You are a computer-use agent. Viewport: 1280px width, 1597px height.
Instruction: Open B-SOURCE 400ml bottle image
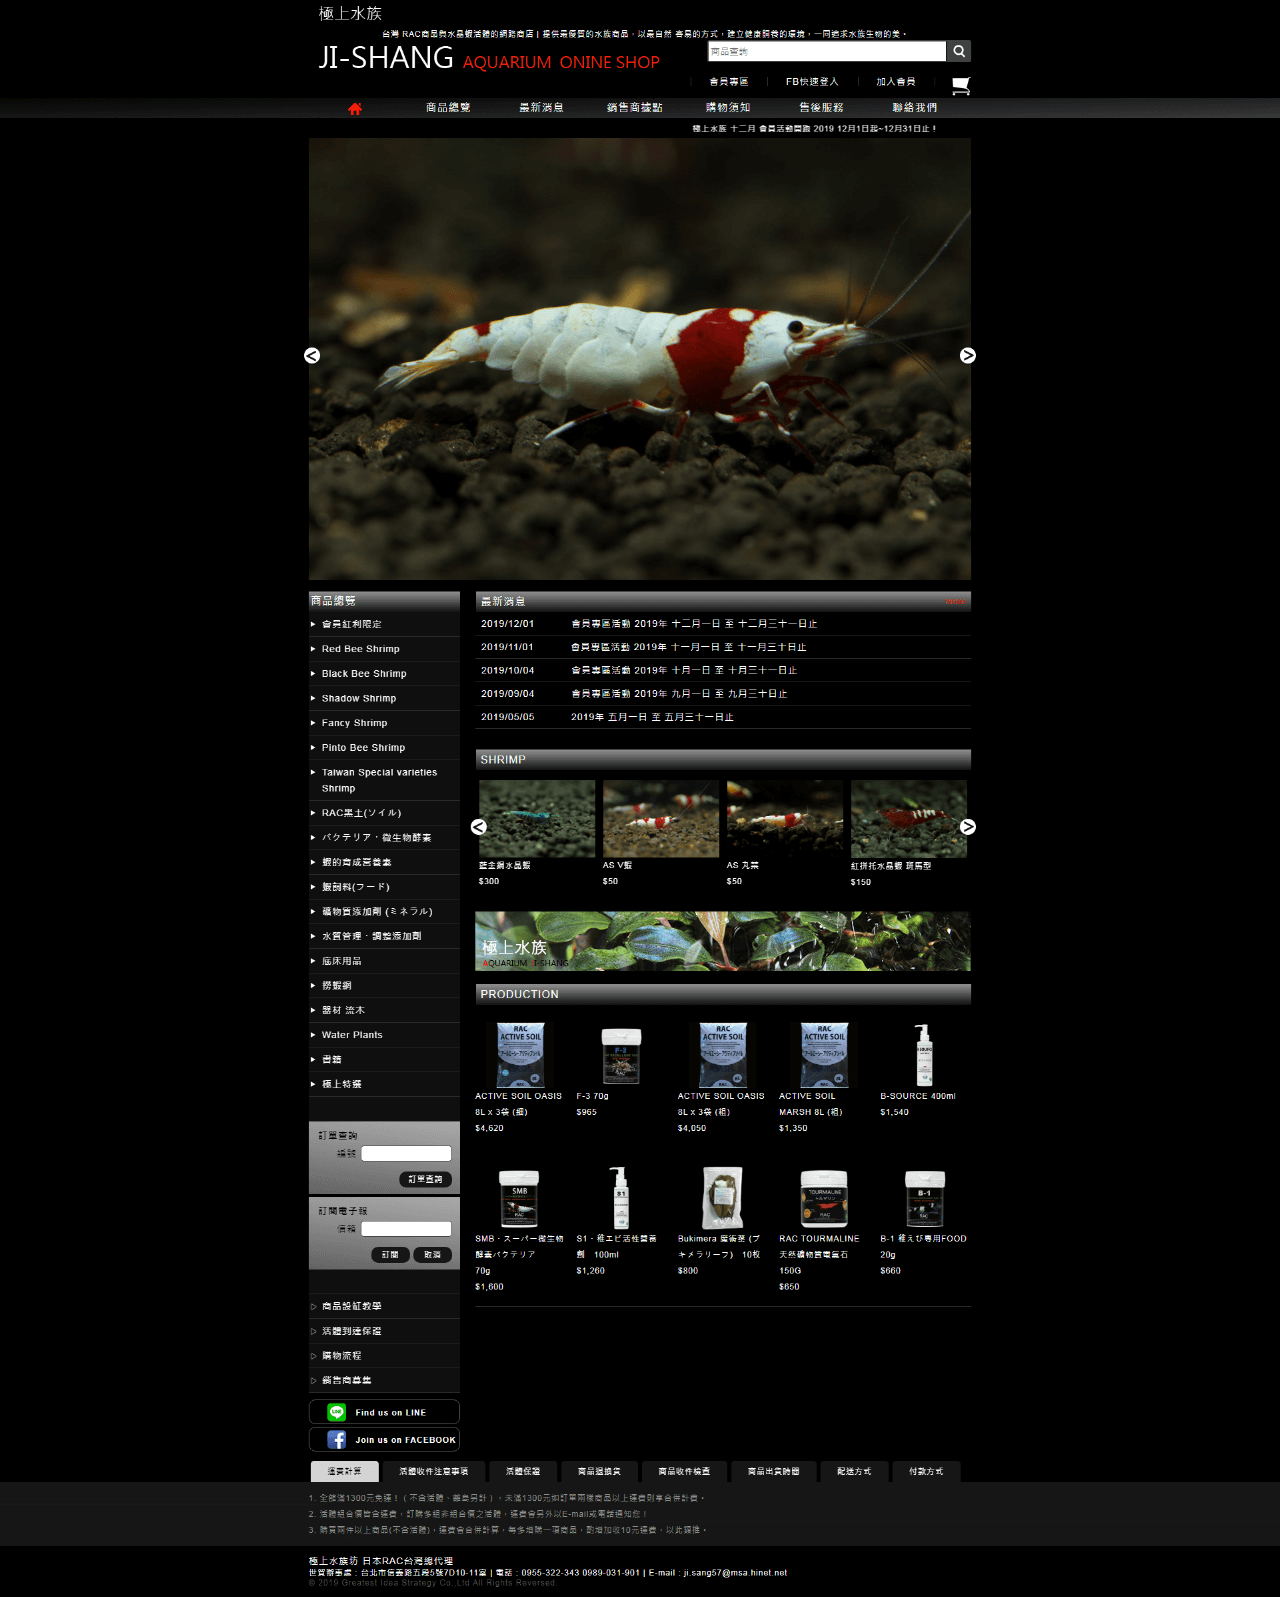(924, 1054)
